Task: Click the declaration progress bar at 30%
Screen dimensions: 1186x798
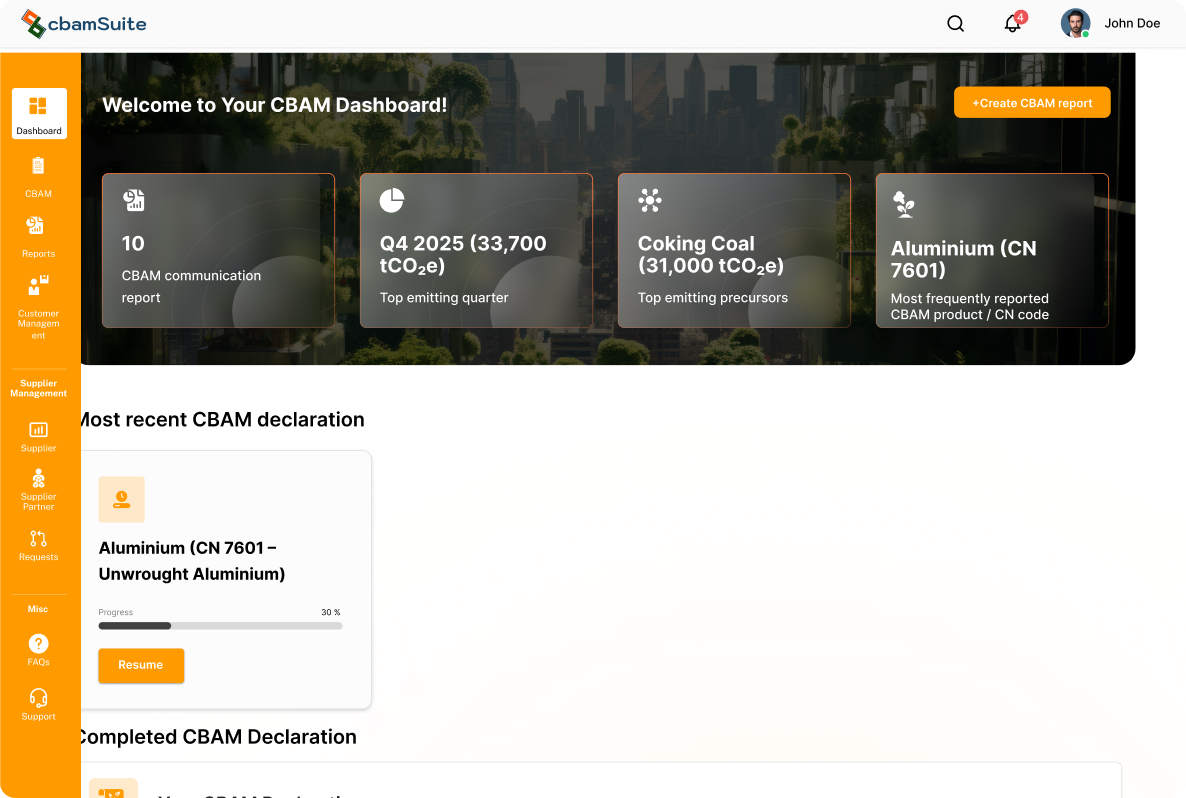Action: coord(220,626)
